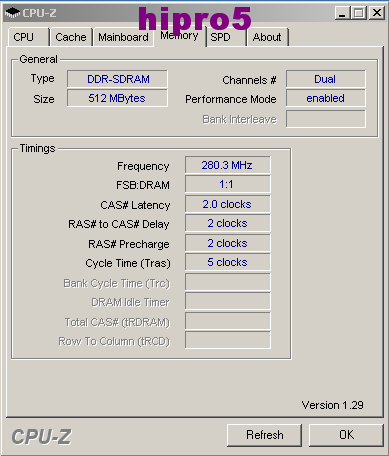
Task: Click the Performance Mode enabled value
Action: pos(326,98)
